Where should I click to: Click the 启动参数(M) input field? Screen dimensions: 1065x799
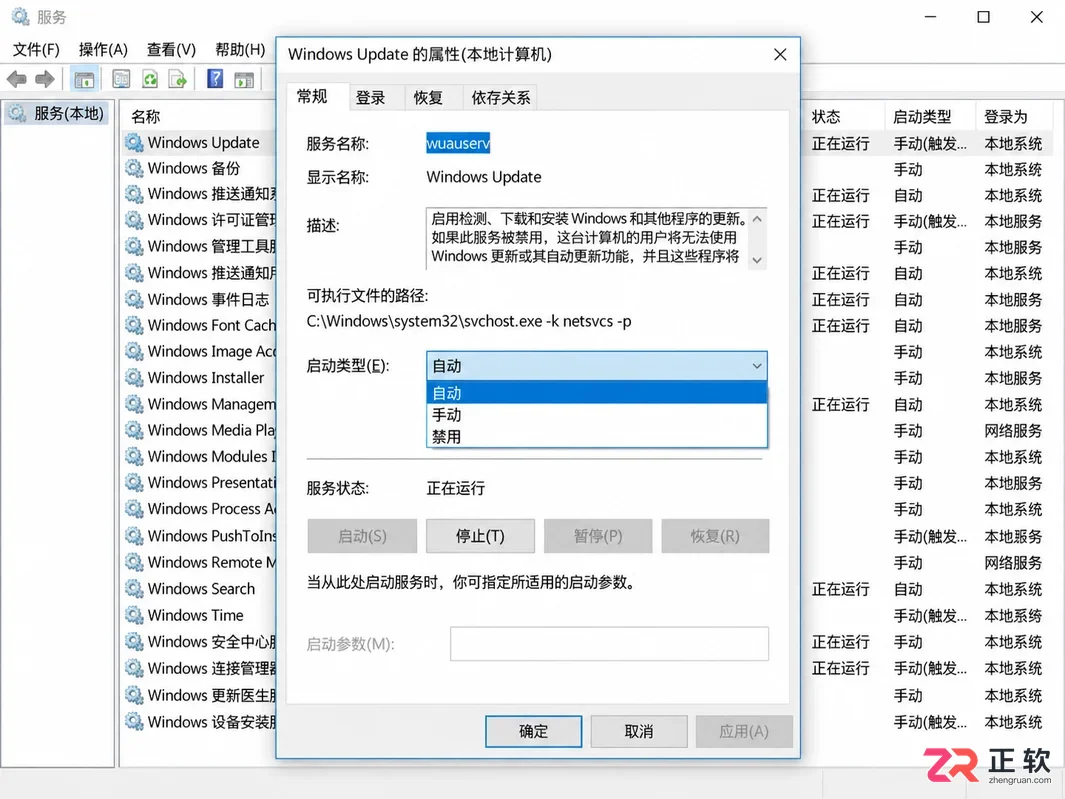(x=609, y=643)
